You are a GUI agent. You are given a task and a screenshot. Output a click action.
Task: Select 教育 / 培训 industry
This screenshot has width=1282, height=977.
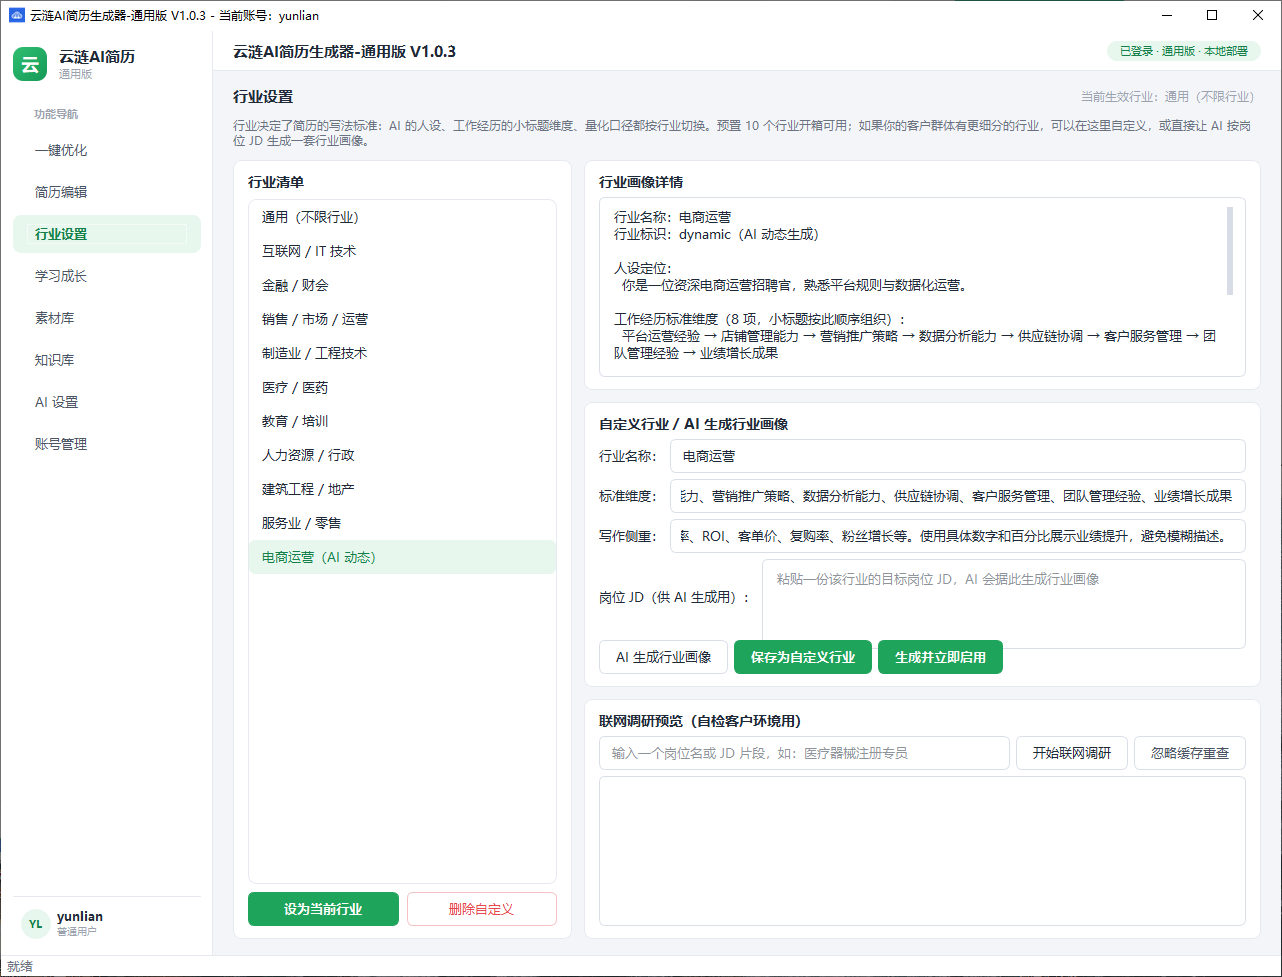[x=402, y=421]
